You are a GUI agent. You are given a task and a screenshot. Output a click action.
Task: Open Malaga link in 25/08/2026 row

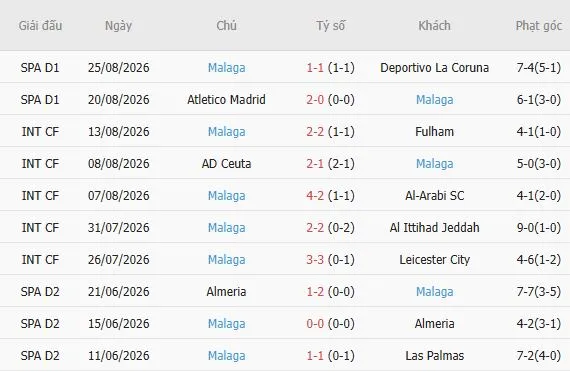(226, 68)
